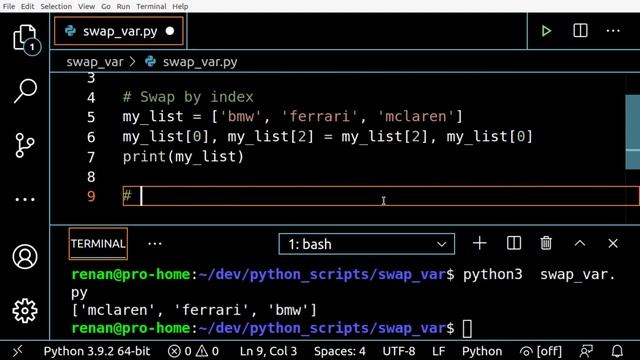Open the Edit menu

point(27,7)
